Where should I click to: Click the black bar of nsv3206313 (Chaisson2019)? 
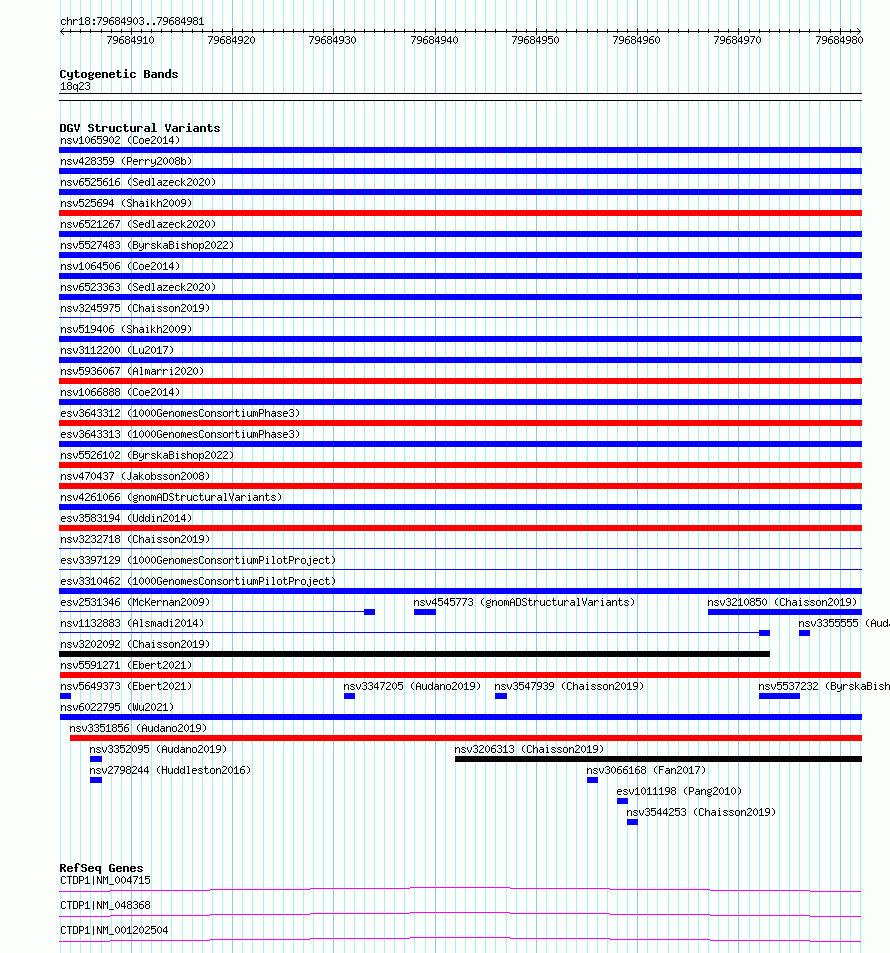click(658, 759)
